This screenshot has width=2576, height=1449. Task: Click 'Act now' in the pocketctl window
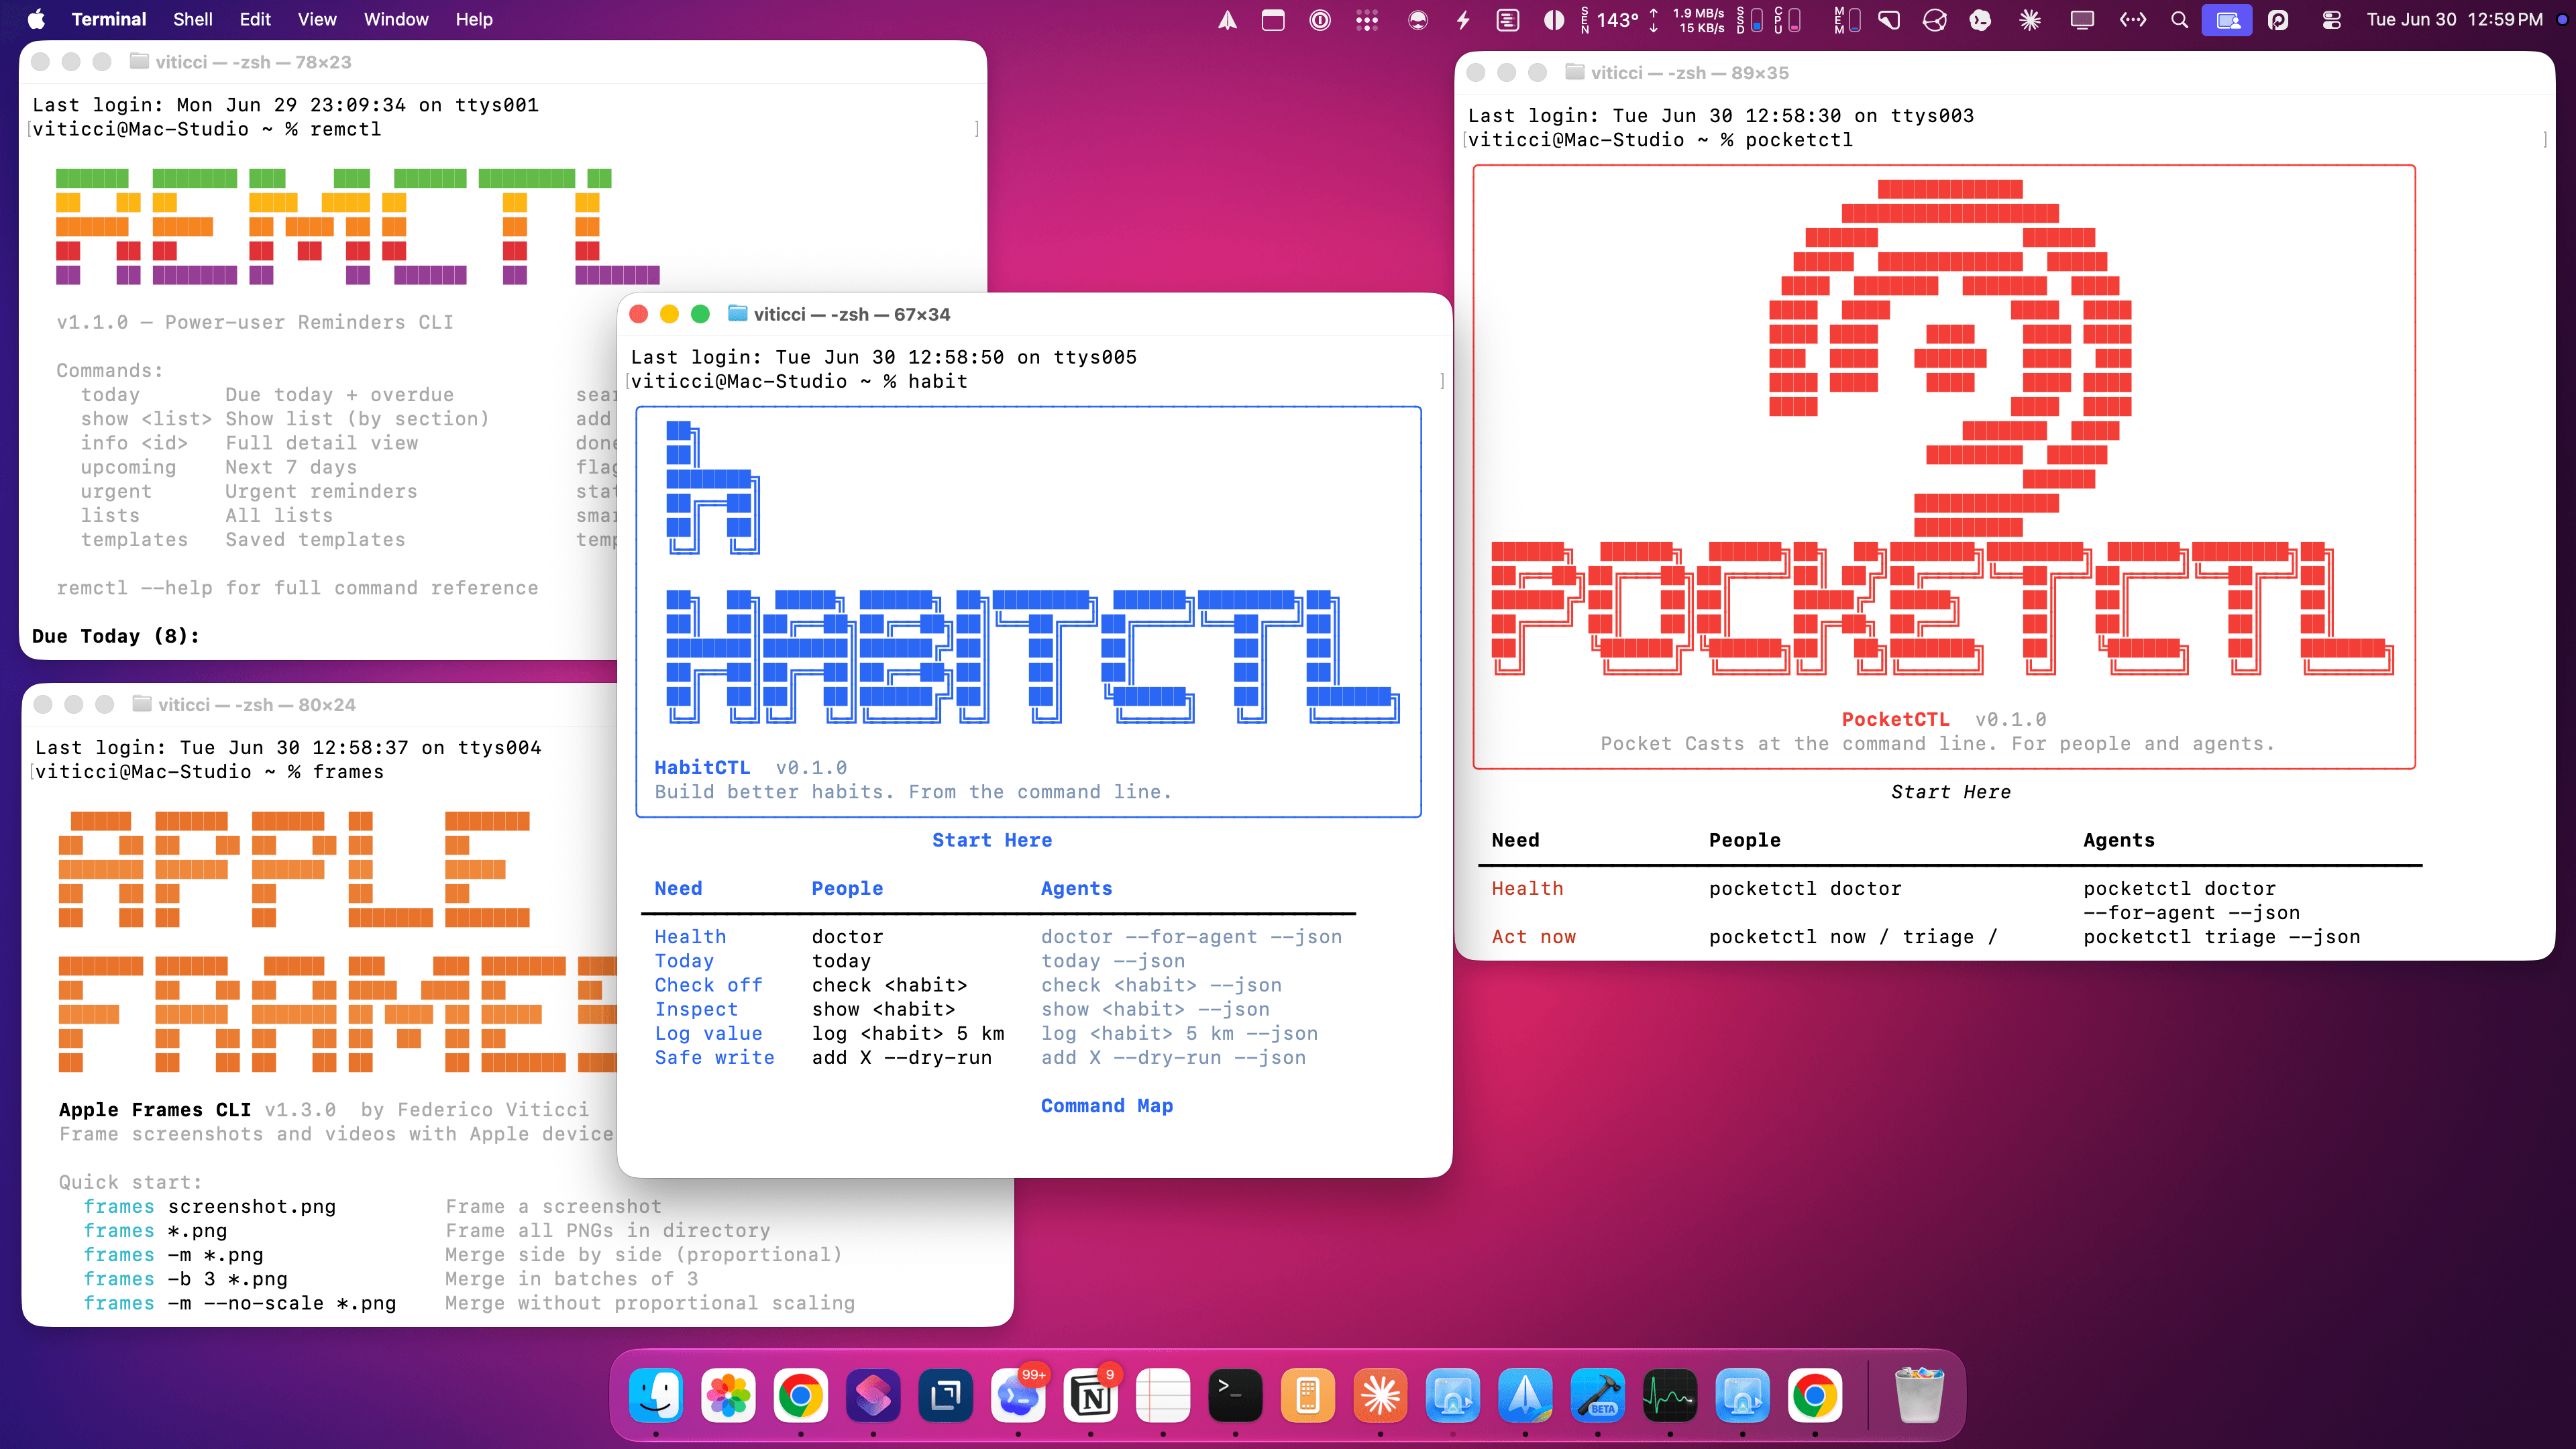(x=1533, y=937)
